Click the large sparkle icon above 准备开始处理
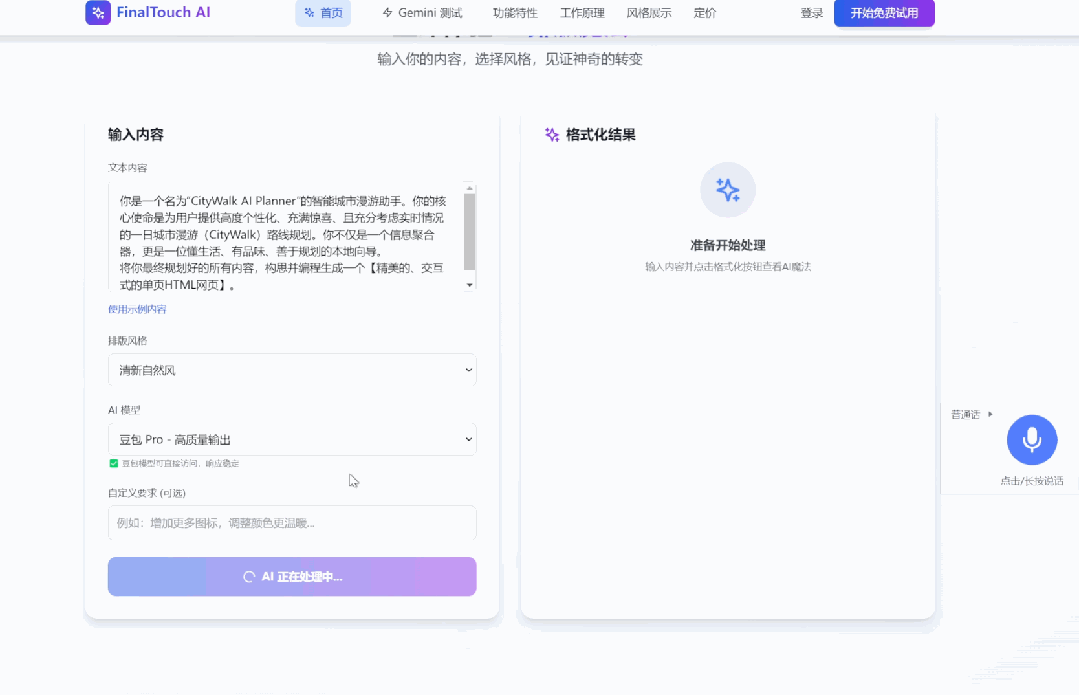 click(727, 190)
